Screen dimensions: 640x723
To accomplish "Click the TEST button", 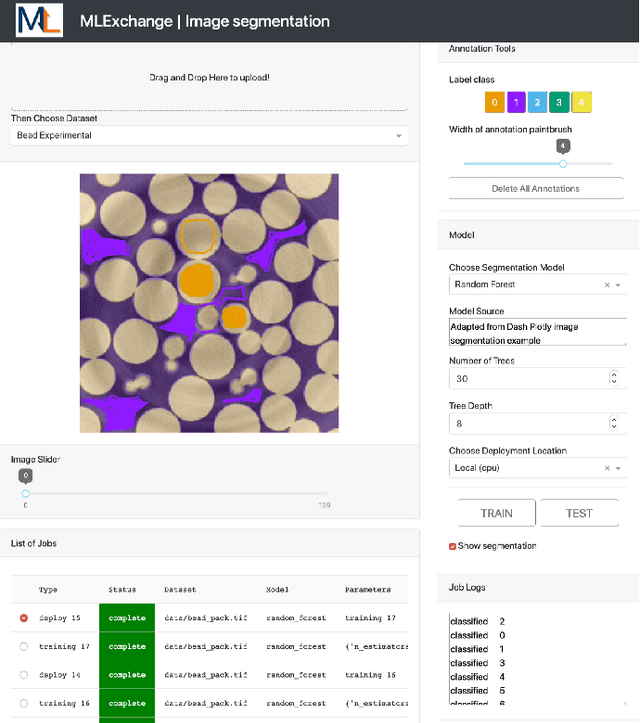I will click(579, 513).
